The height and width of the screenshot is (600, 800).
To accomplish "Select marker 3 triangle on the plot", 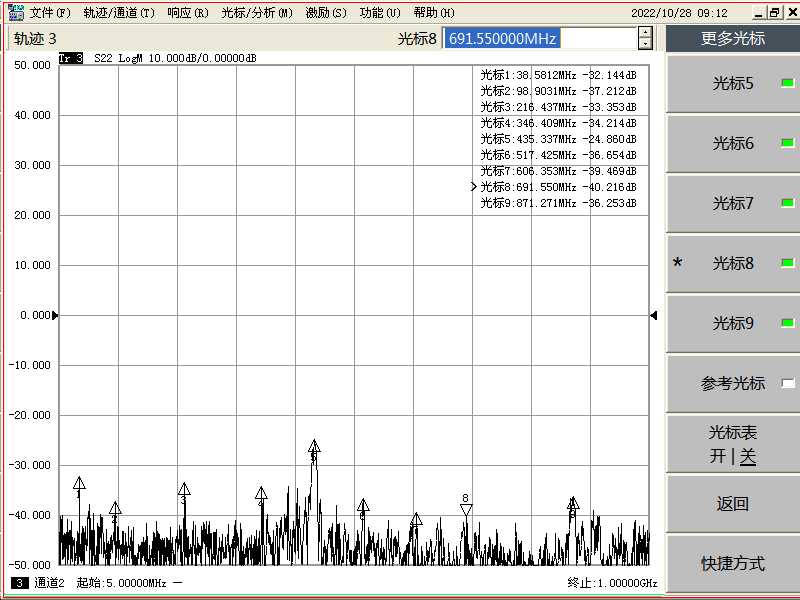I will [x=184, y=489].
